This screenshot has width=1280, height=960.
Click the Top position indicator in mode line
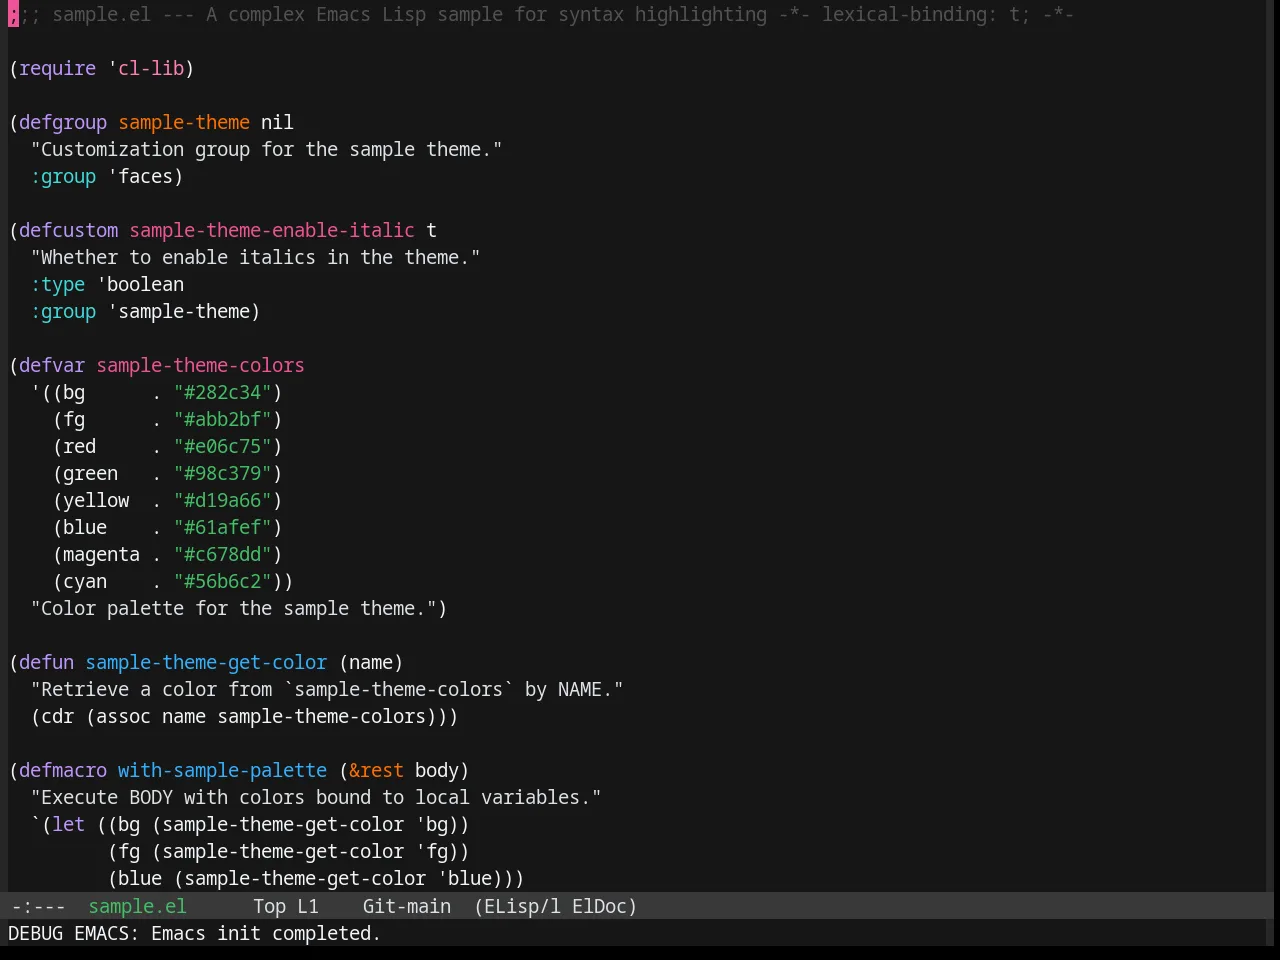coord(269,906)
